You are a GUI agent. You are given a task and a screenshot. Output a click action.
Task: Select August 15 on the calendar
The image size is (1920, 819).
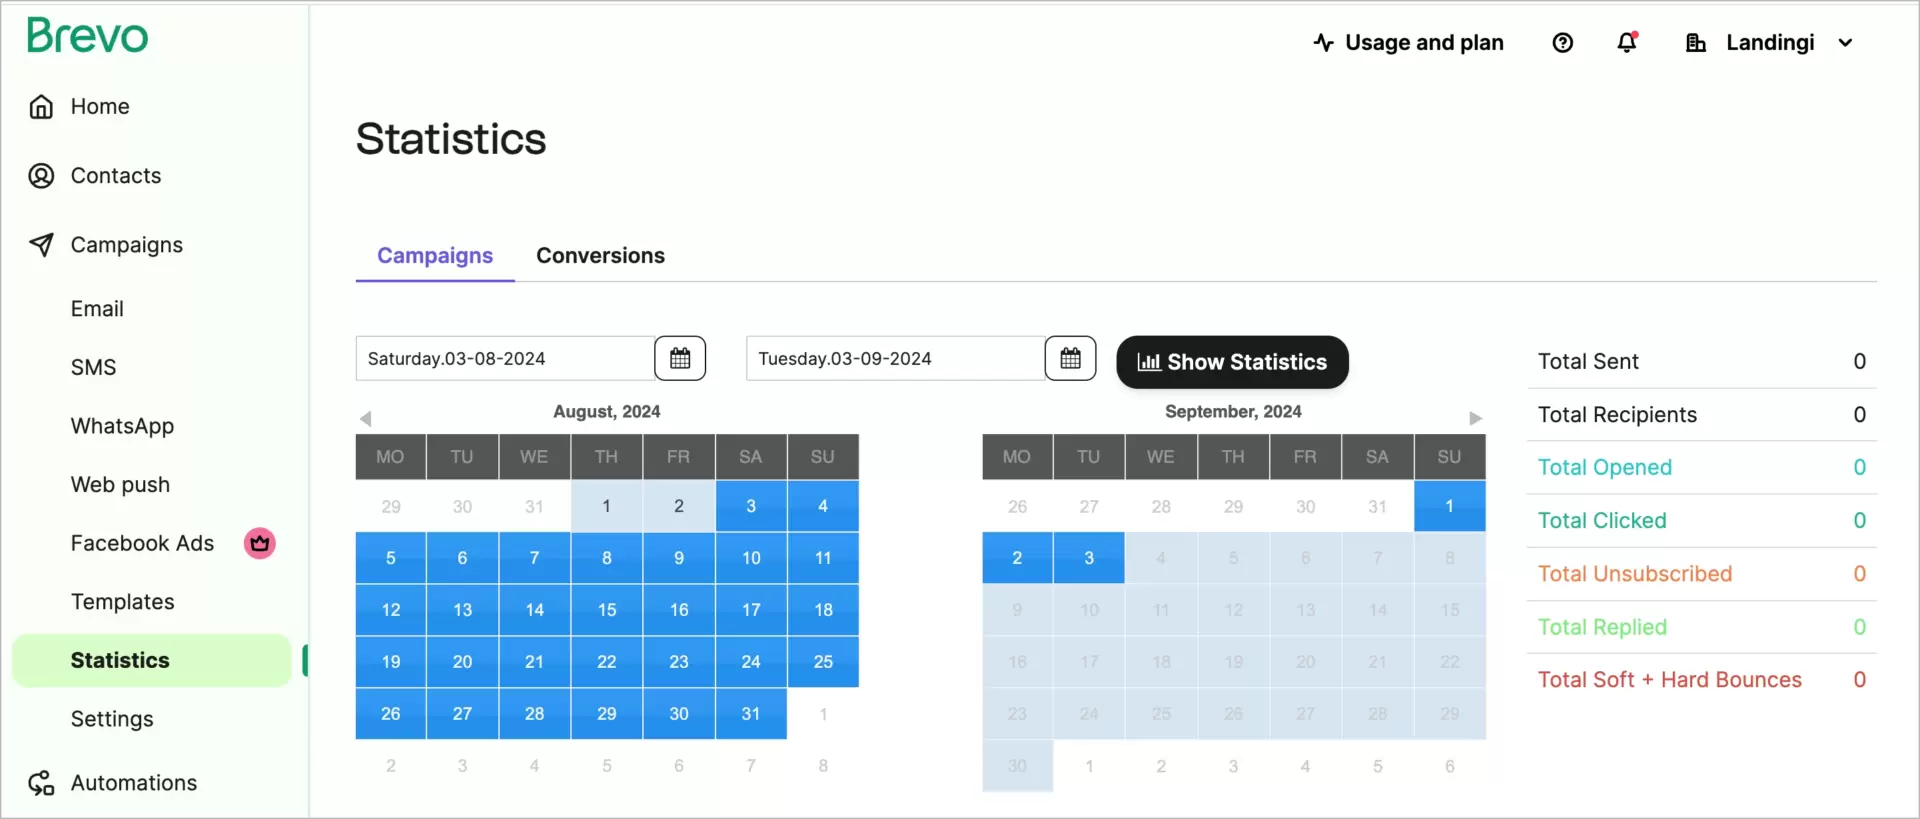coord(606,609)
